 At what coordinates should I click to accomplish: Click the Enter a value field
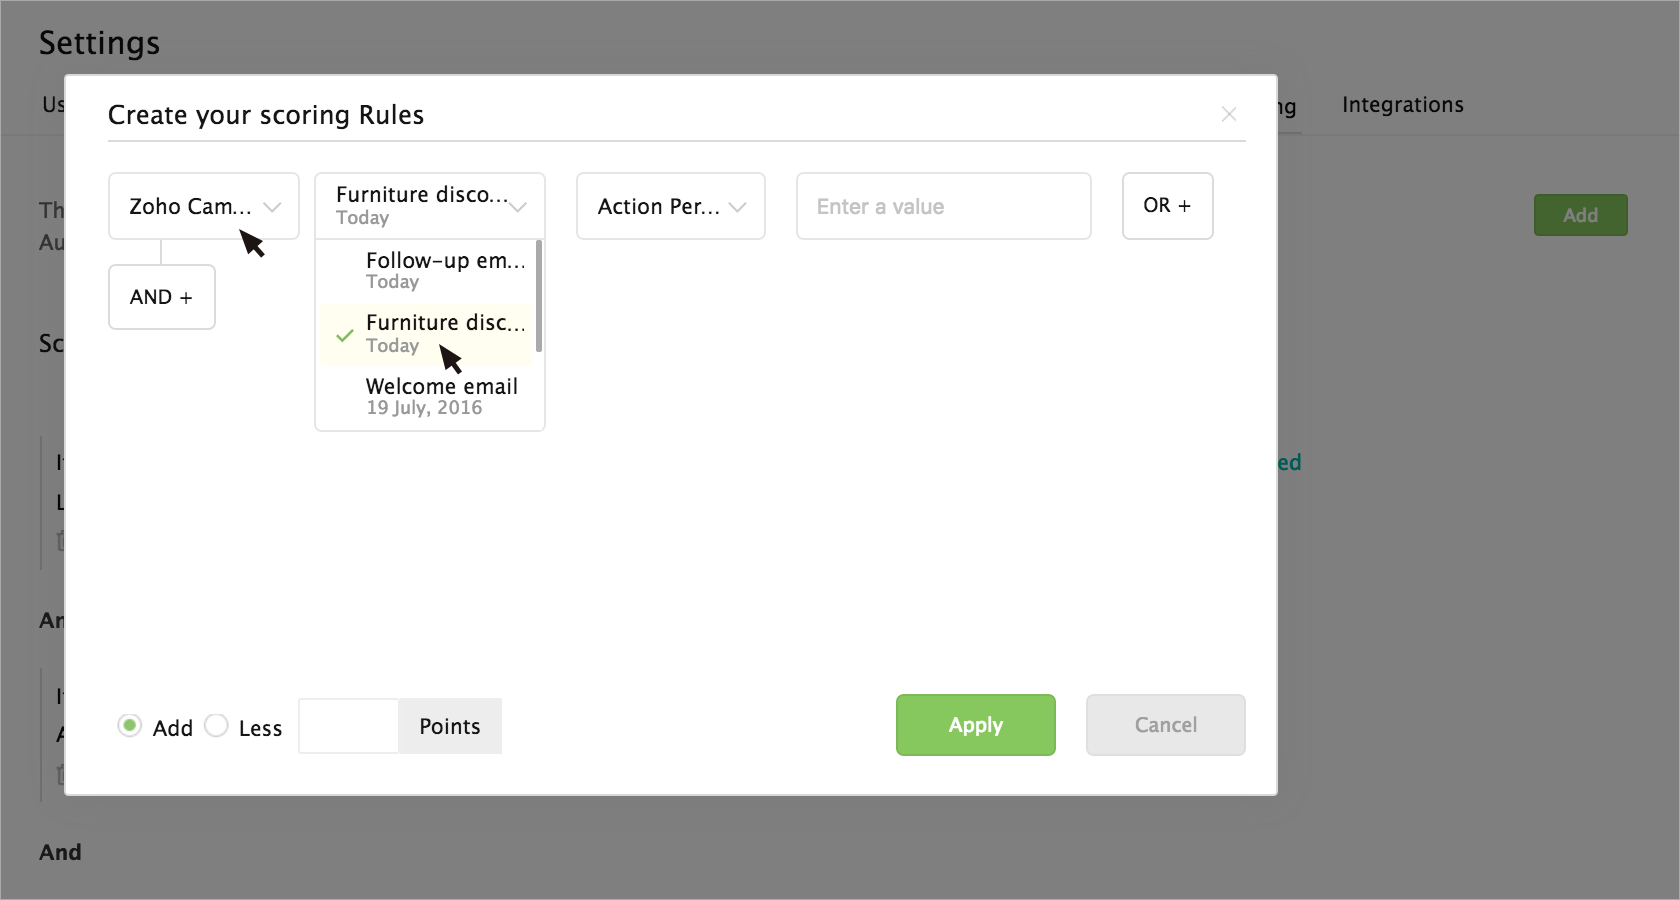[944, 206]
